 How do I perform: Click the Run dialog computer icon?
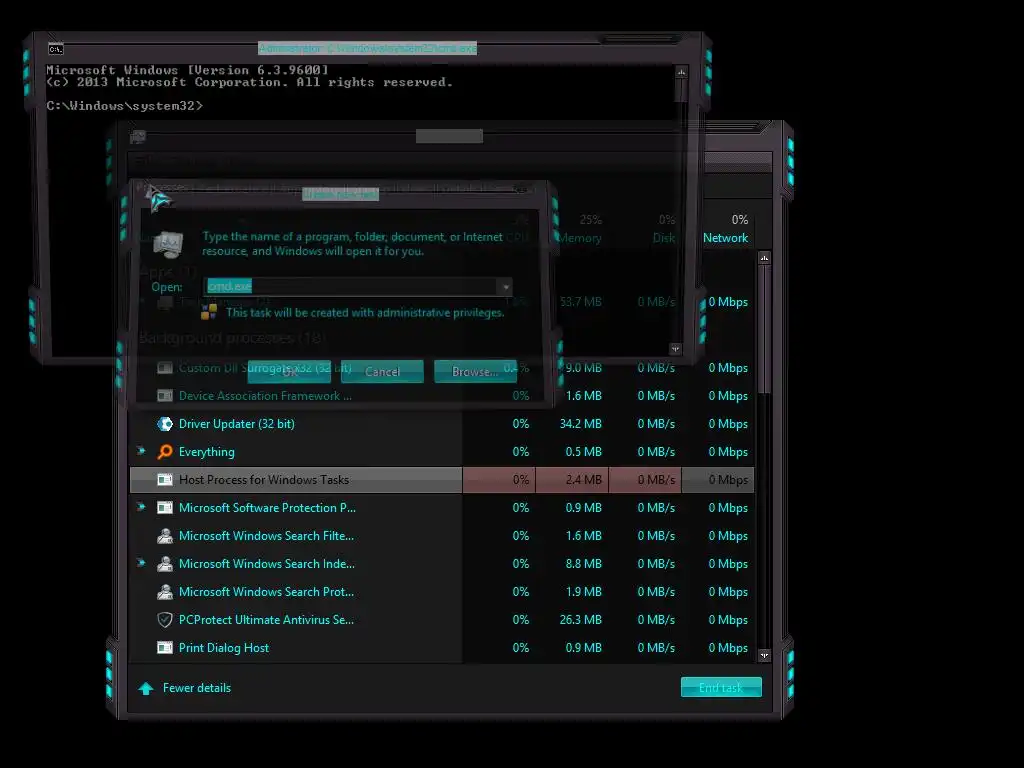point(168,245)
